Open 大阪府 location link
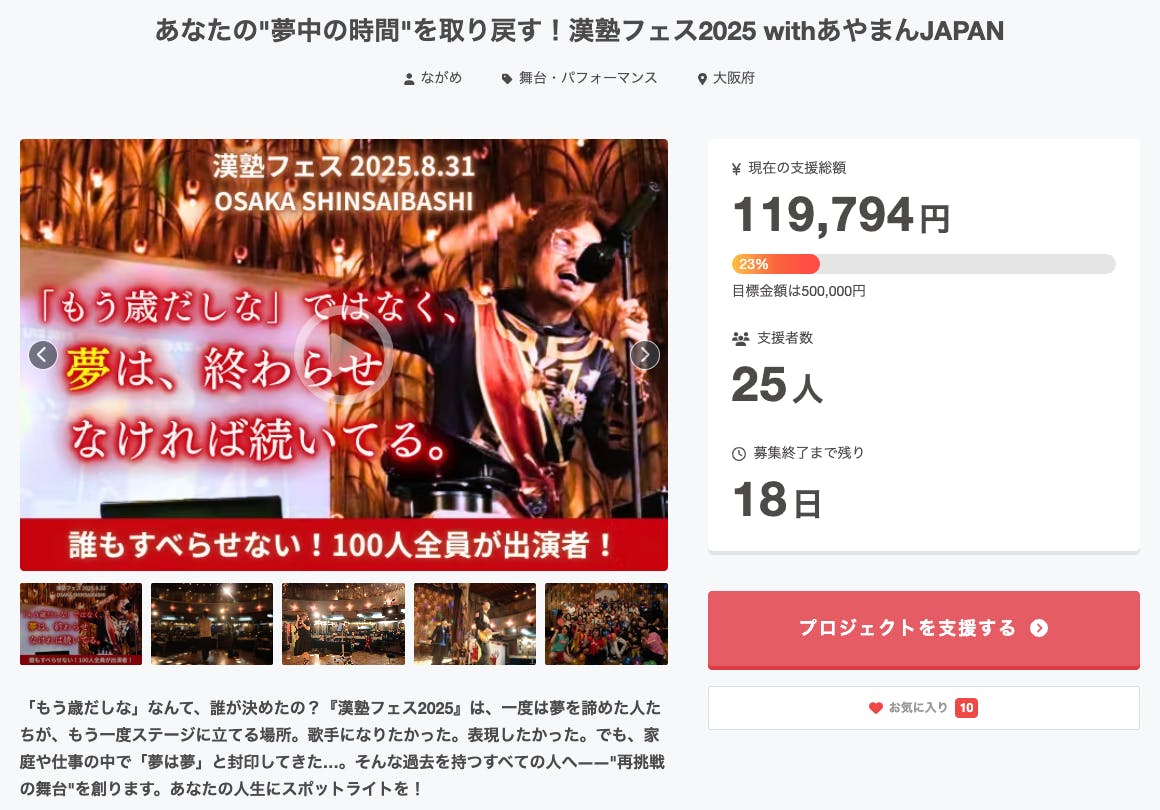Screen dimensions: 1160x810 (x=734, y=78)
